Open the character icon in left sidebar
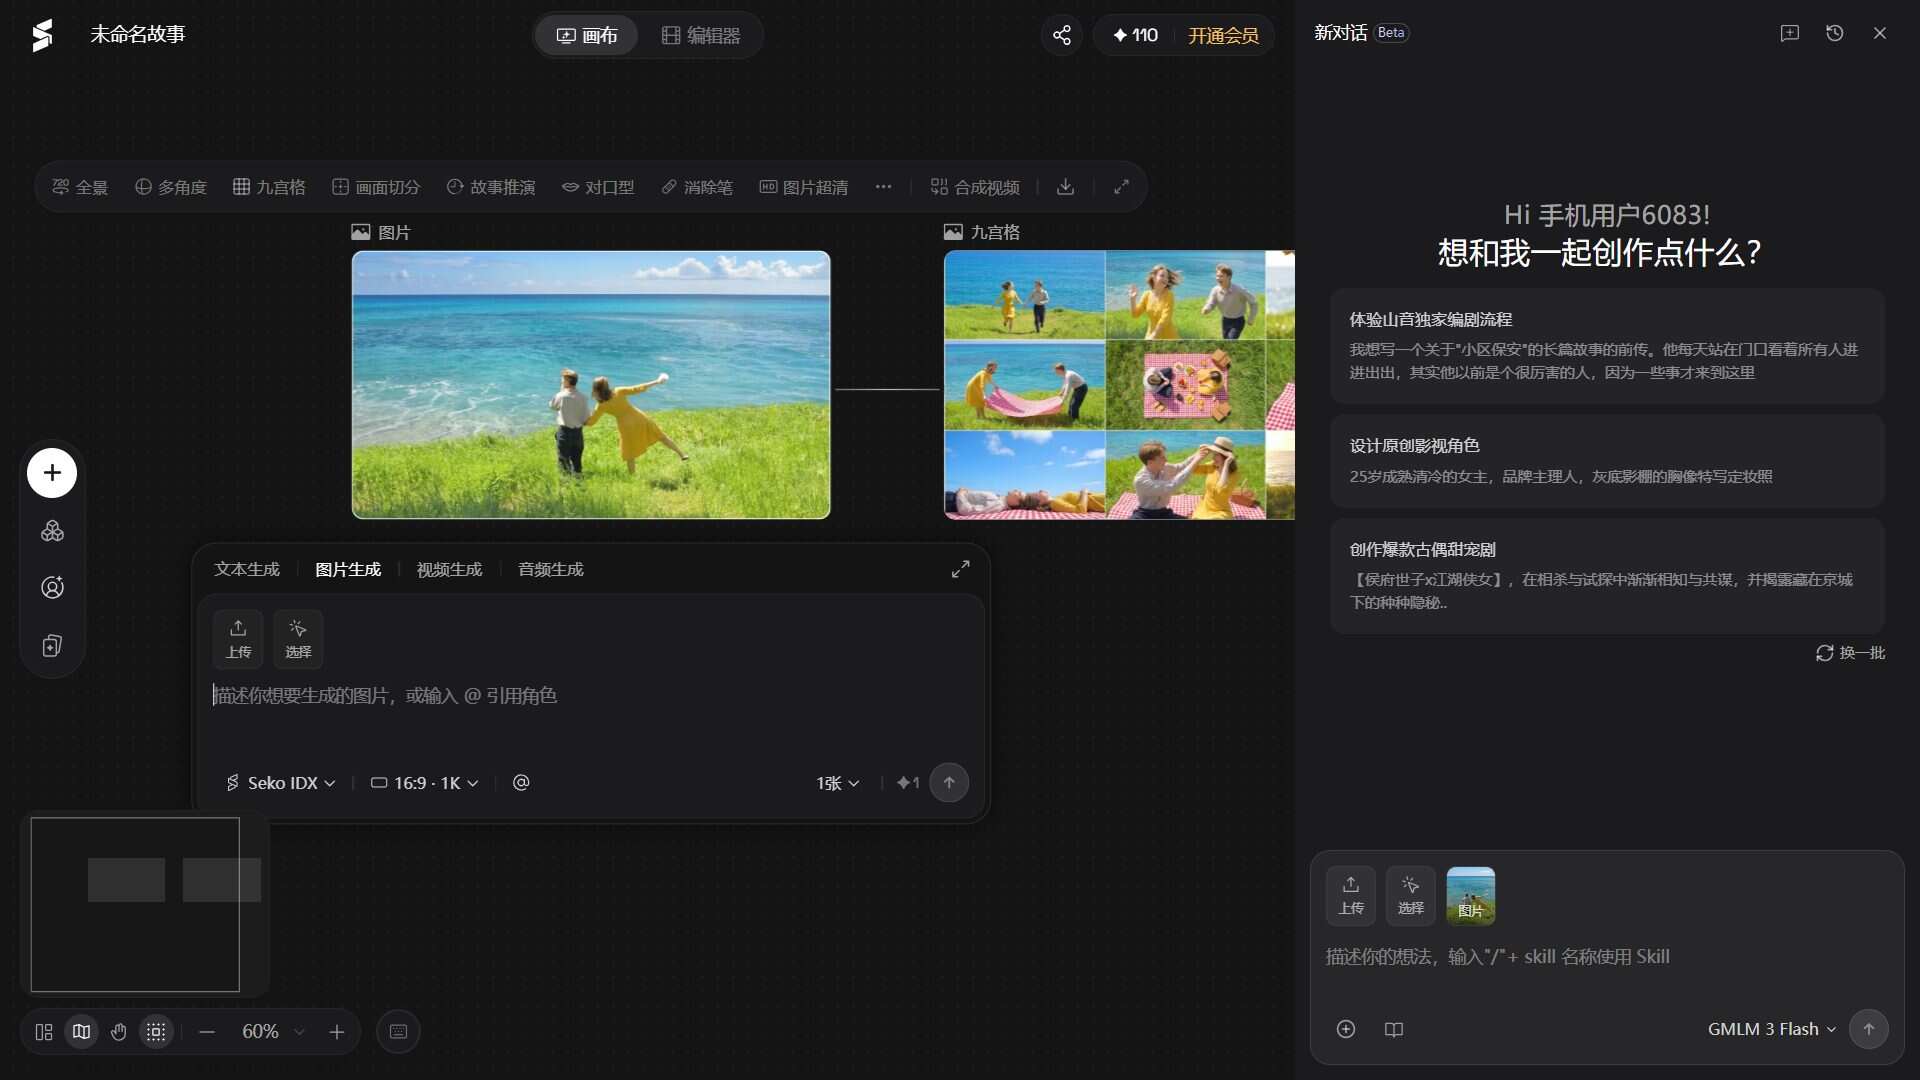This screenshot has height=1080, width=1920. pos(52,588)
